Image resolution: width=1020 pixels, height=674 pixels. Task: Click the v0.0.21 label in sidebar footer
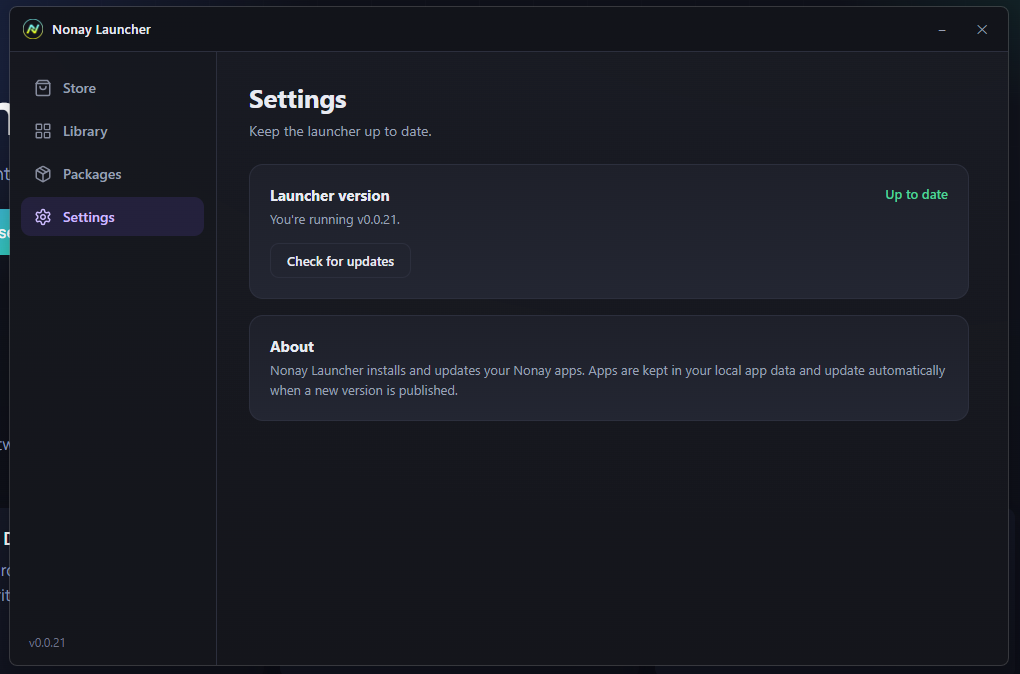(x=47, y=643)
